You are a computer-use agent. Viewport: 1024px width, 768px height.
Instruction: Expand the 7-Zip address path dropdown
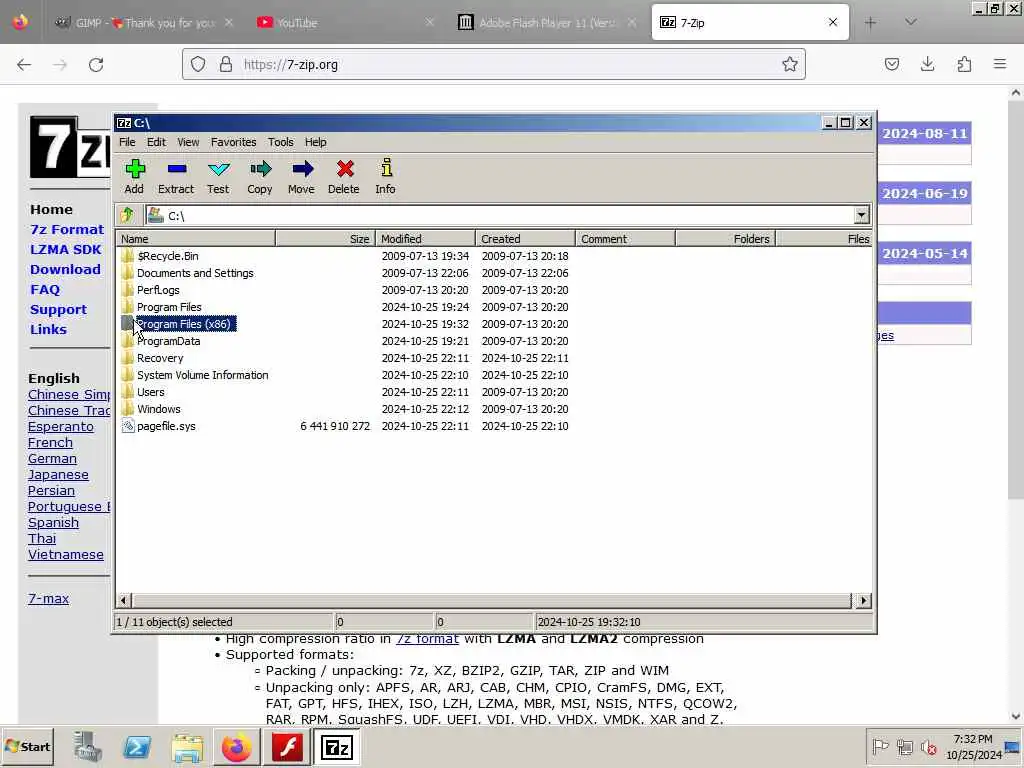pyautogui.click(x=861, y=215)
